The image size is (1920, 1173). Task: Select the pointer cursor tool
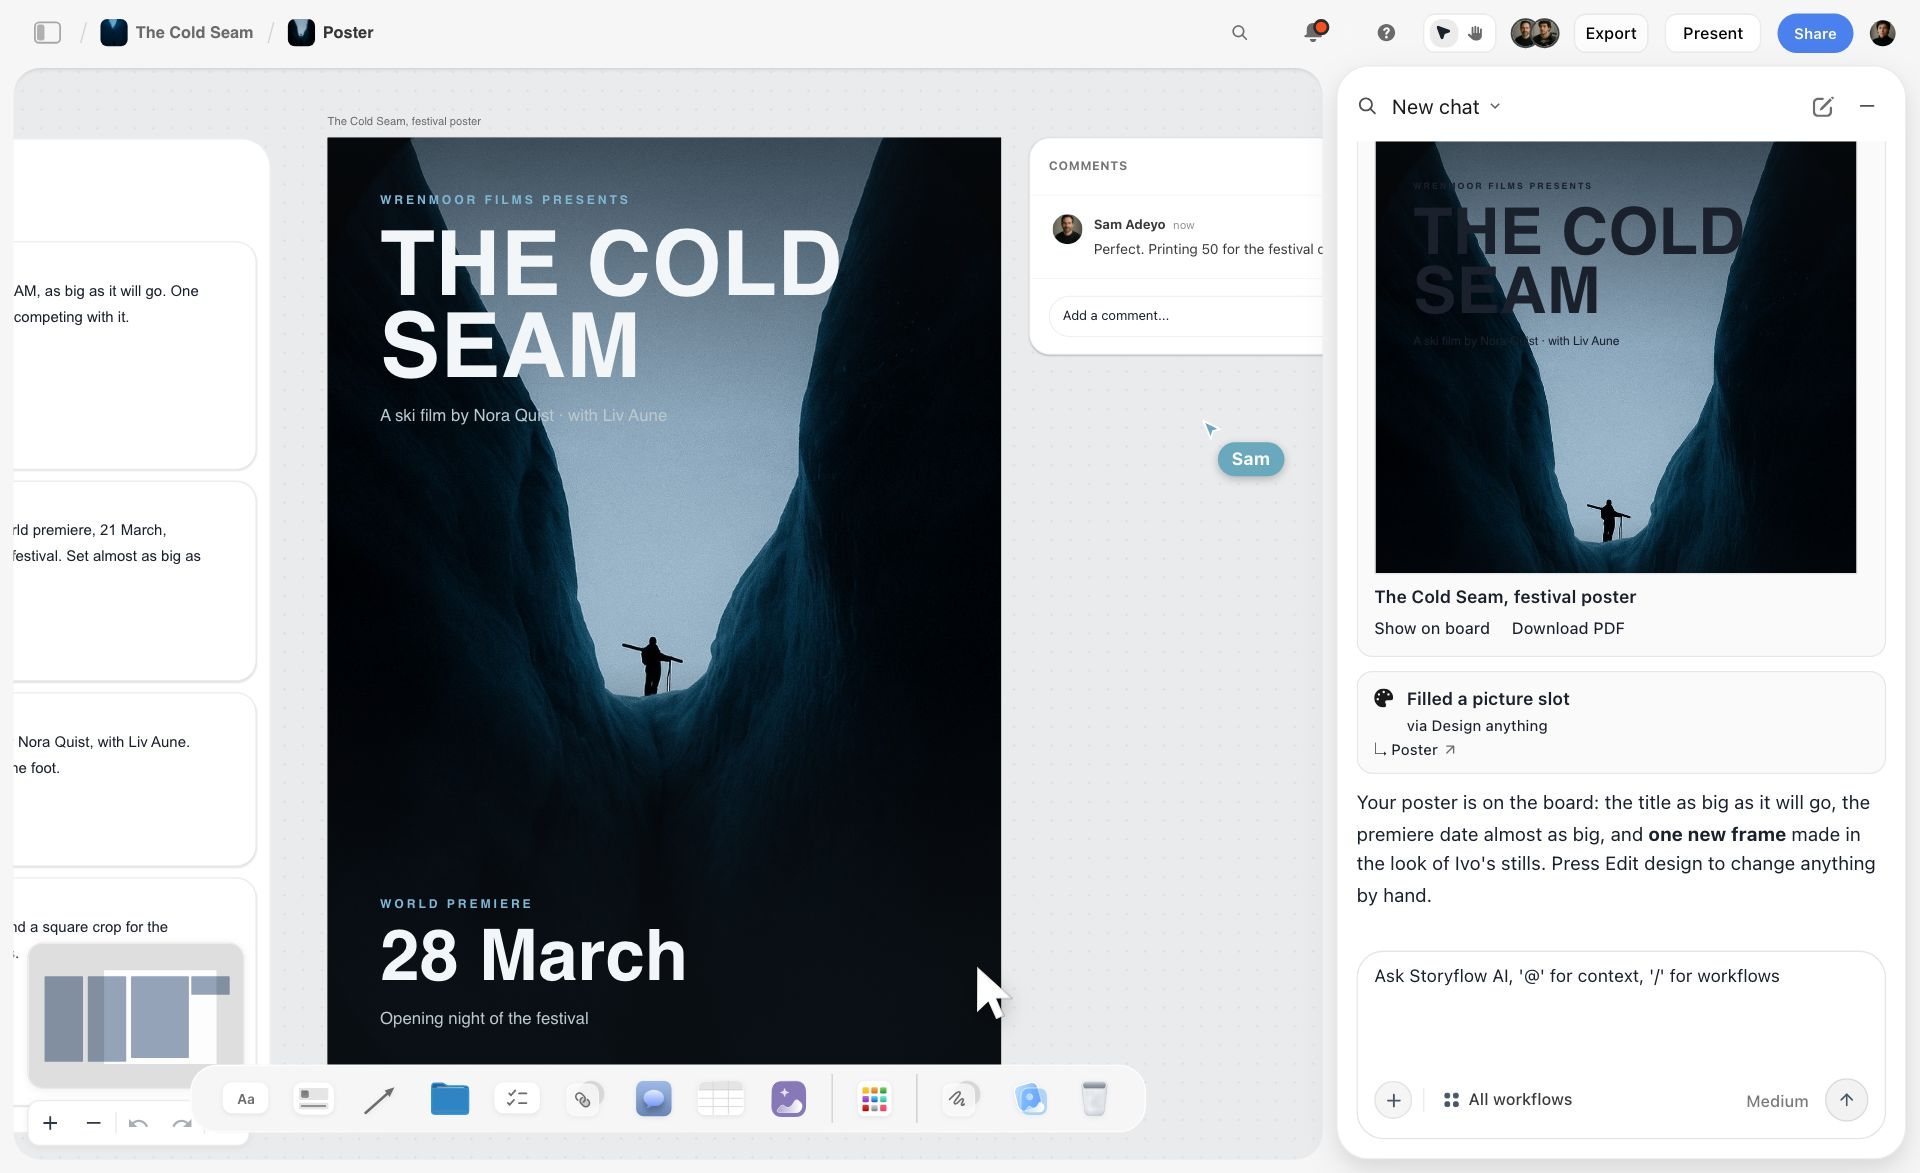[x=1442, y=33]
